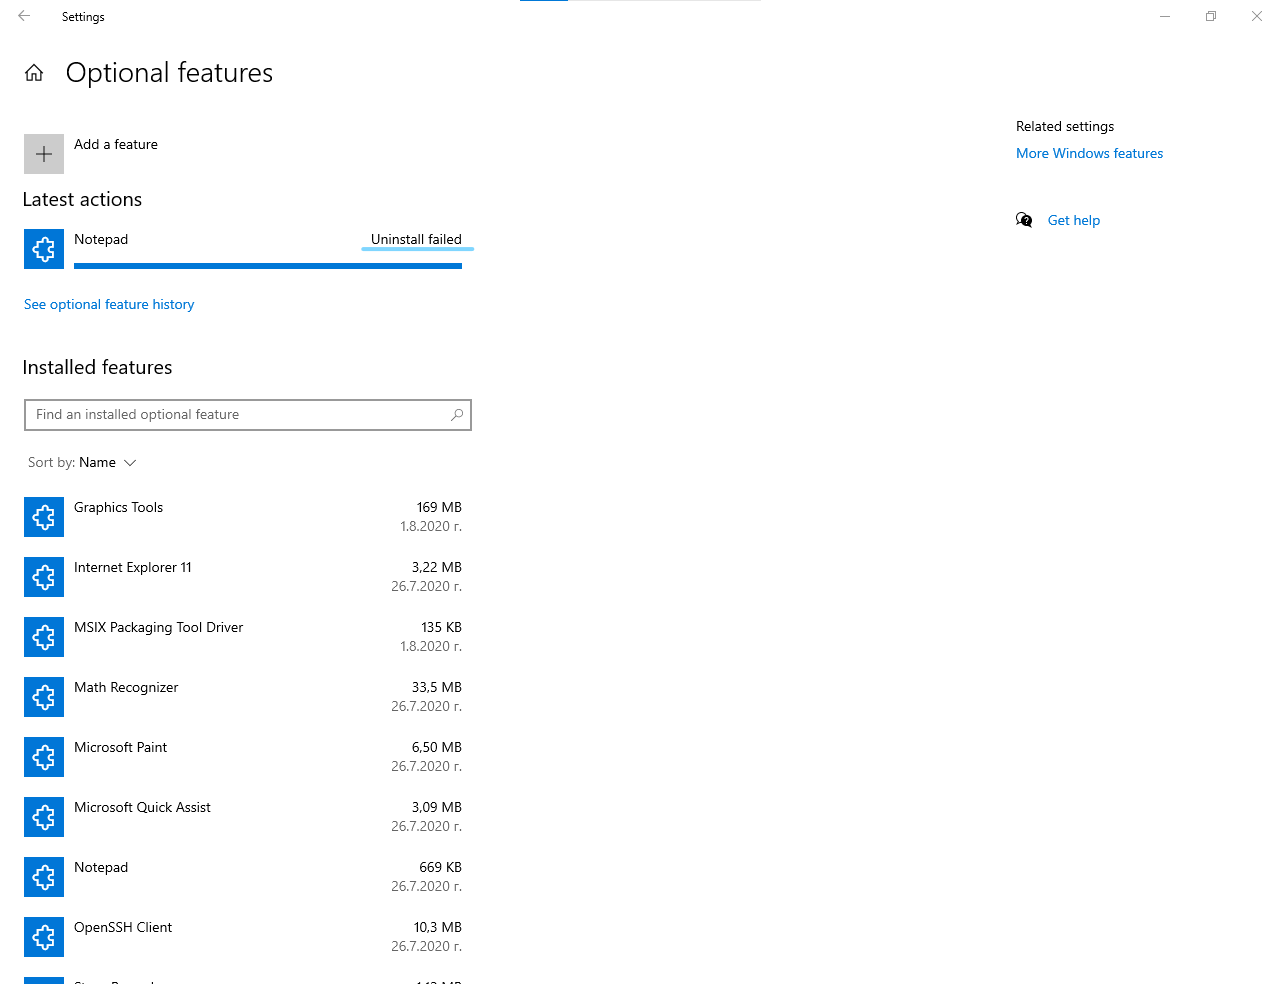Click the Graphics Tools puzzle icon

coord(44,517)
